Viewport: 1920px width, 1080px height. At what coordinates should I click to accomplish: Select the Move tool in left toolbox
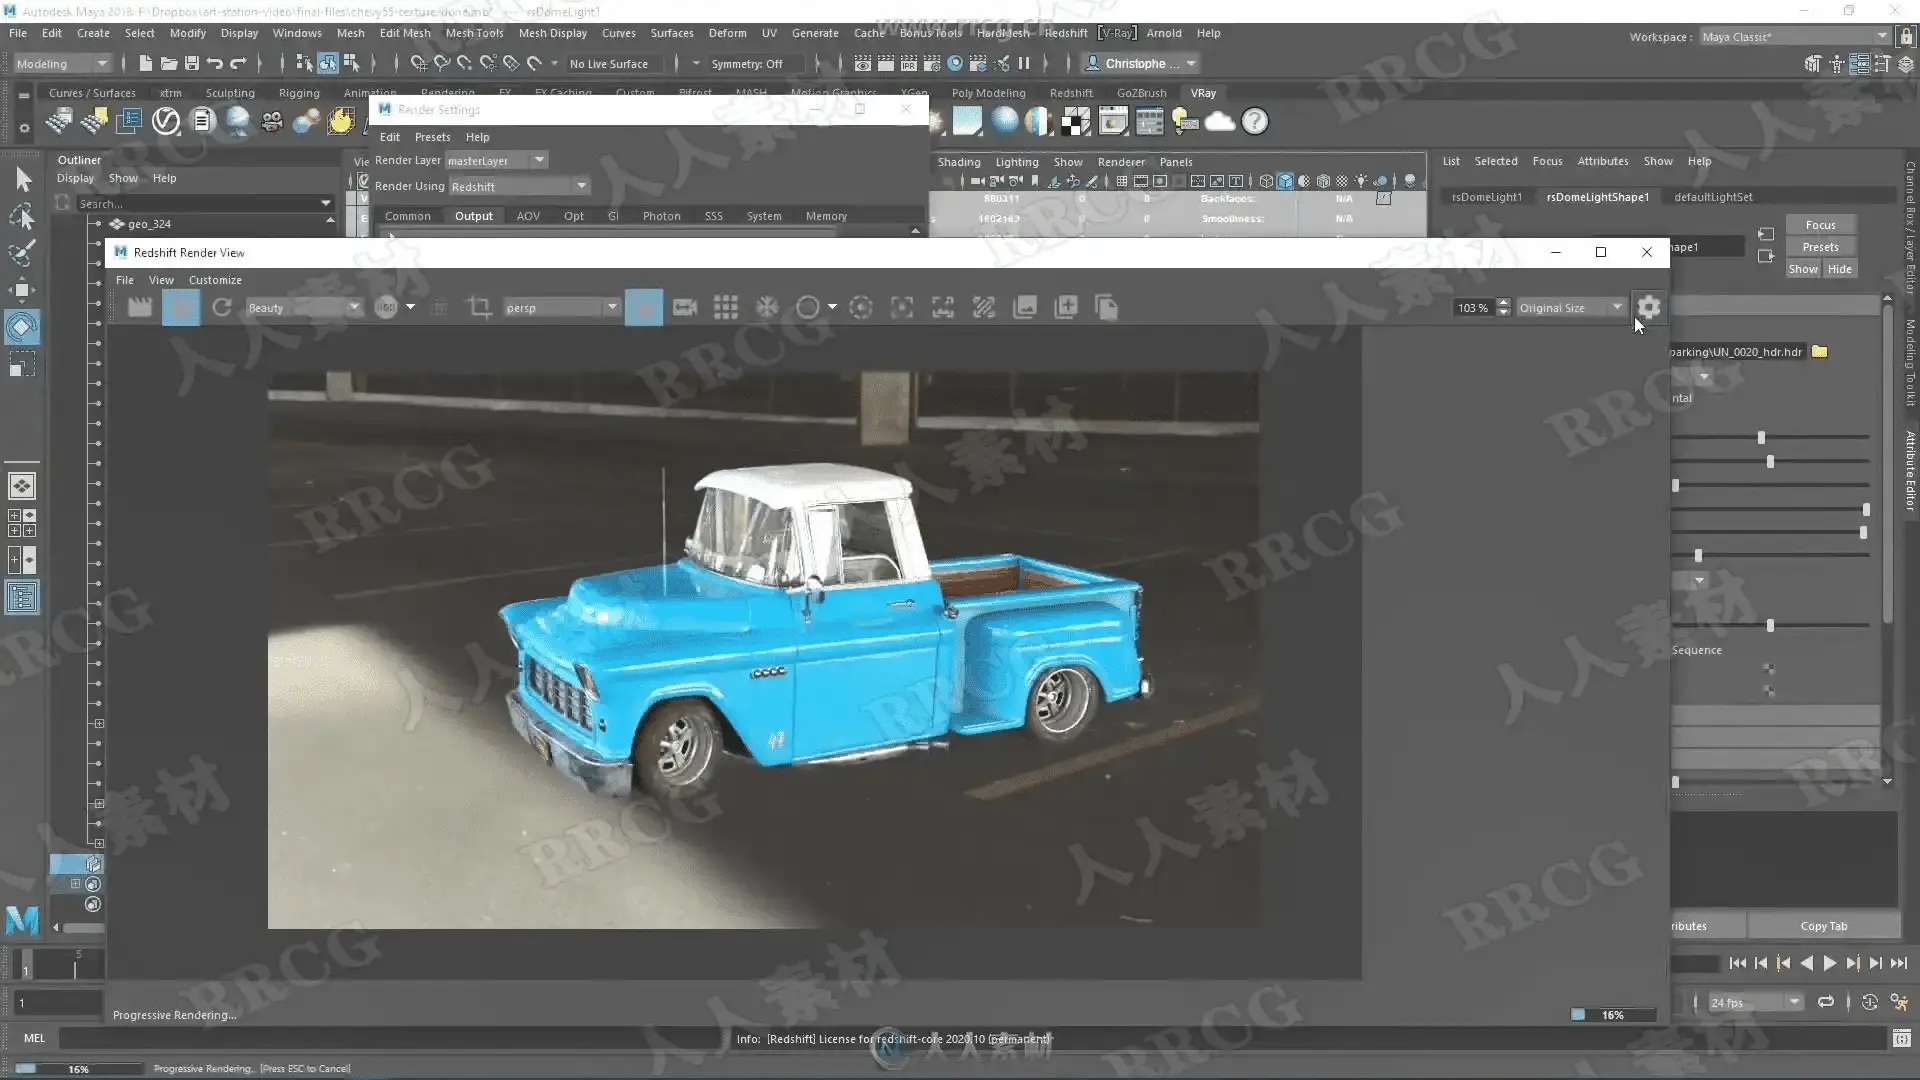[x=21, y=291]
